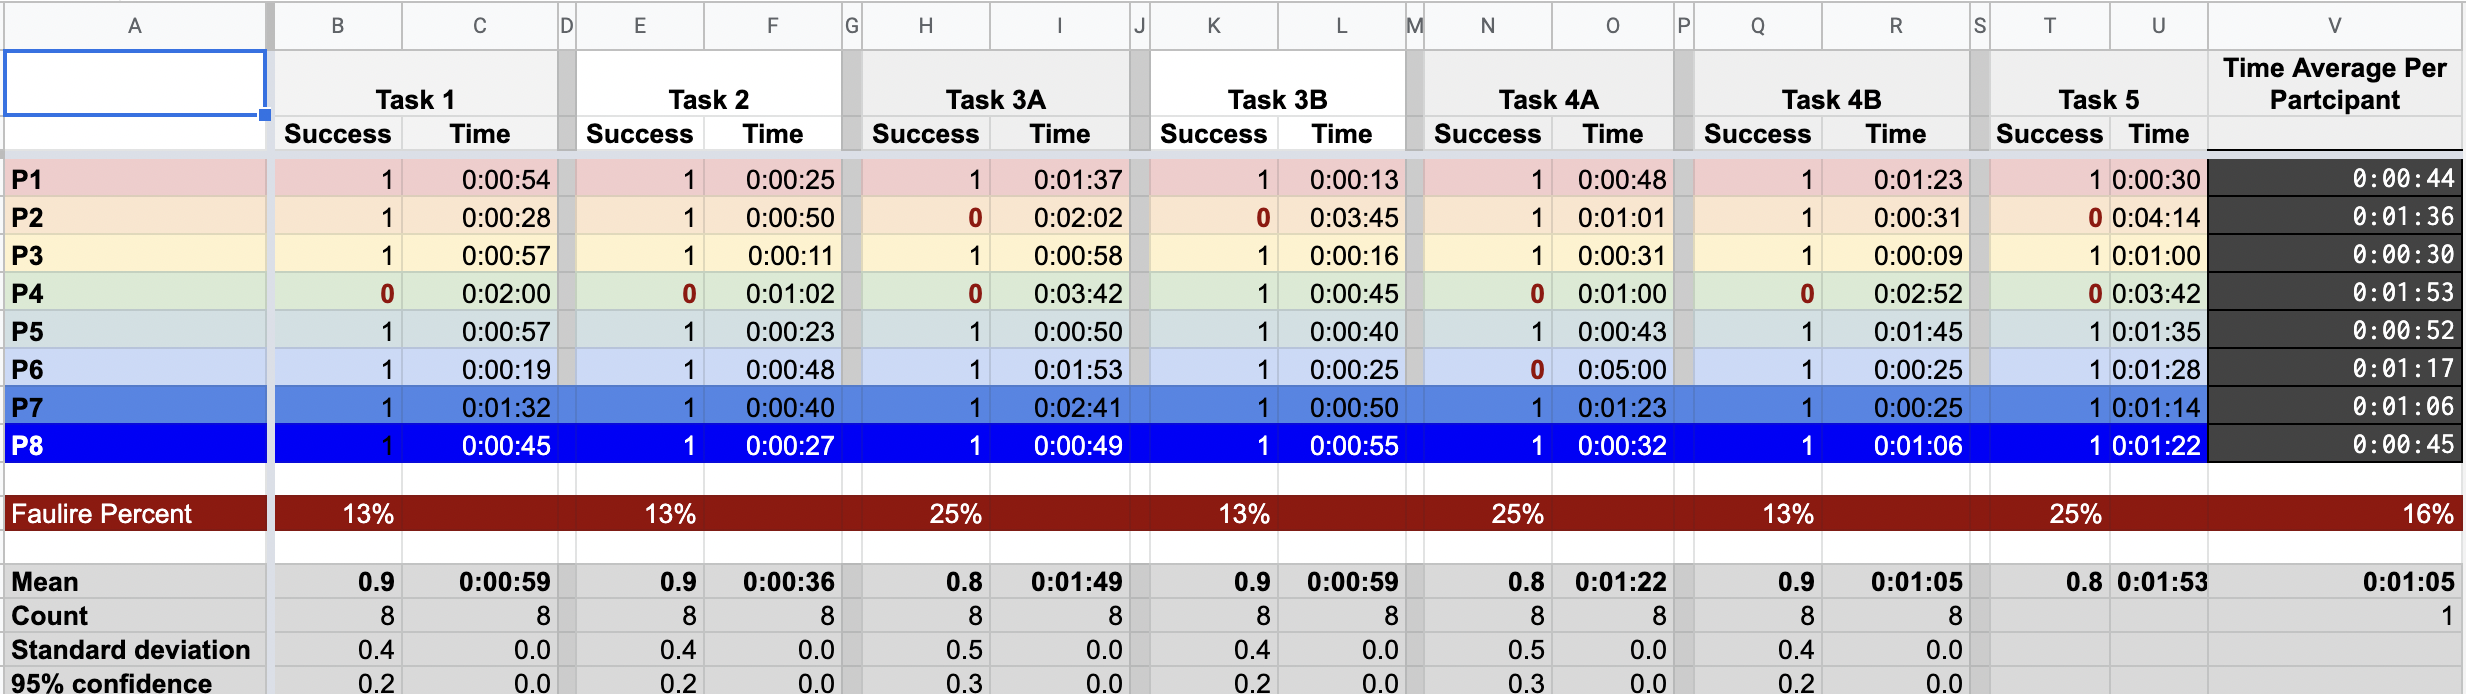Viewport: 2466px width, 694px height.
Task: Select the Count value 1 in column V
Action: pos(2334,615)
